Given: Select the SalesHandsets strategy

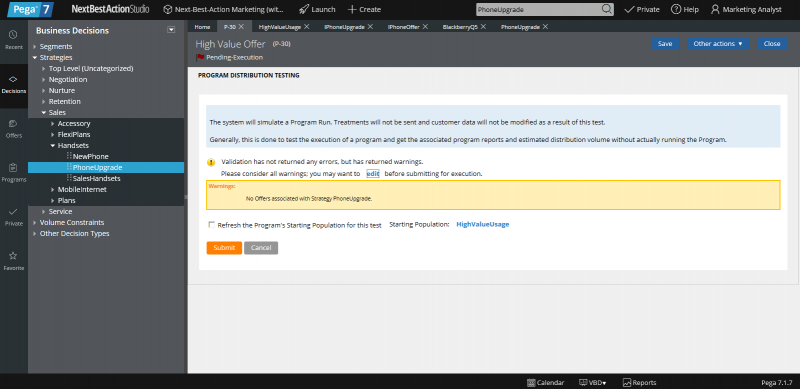Looking at the screenshot, I should [96, 179].
